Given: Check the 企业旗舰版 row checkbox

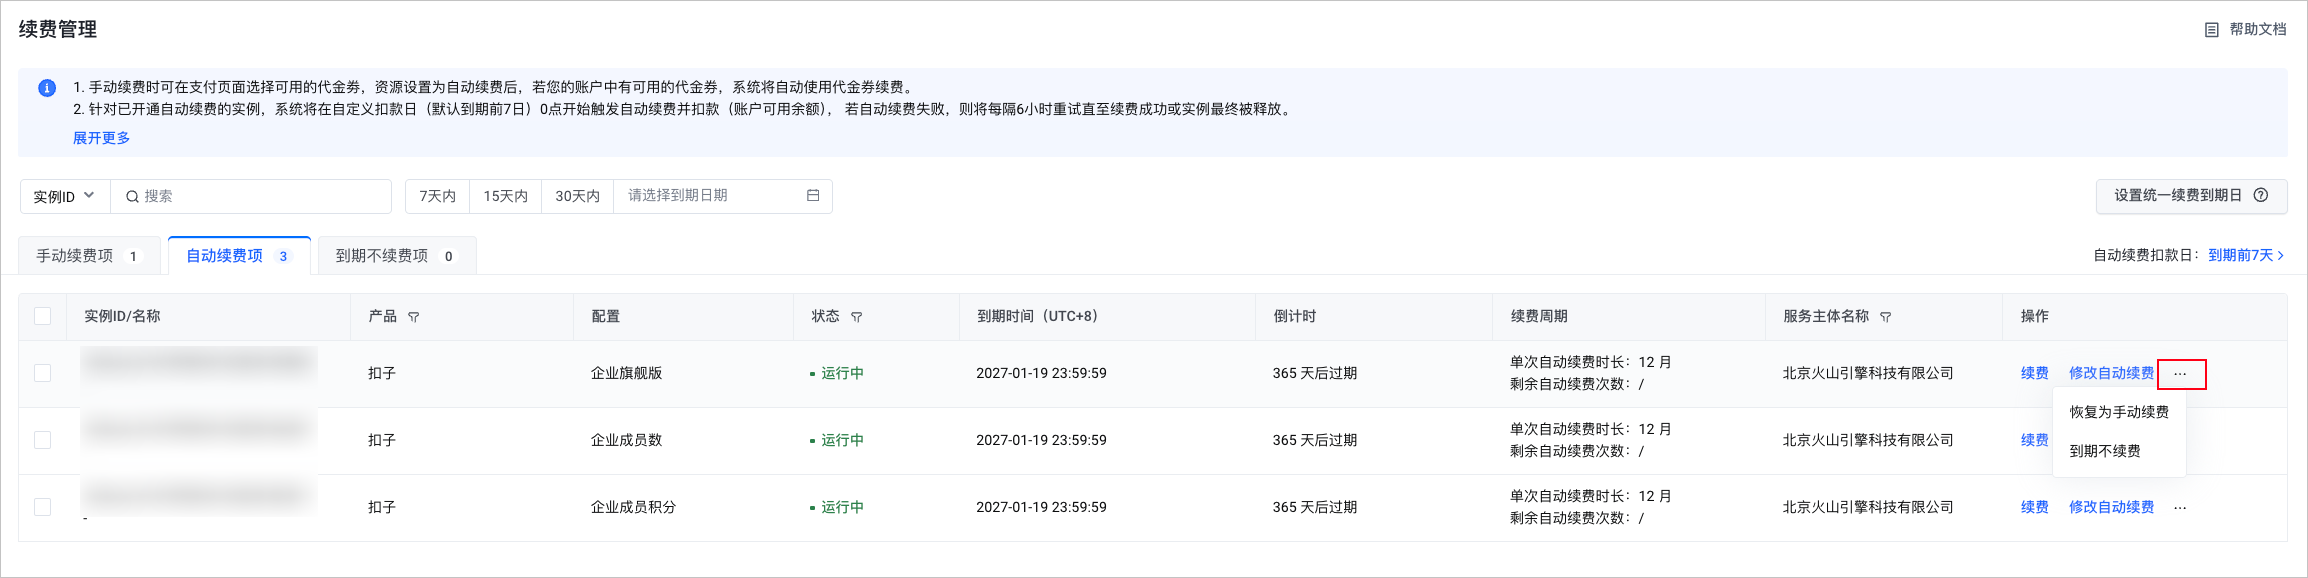Looking at the screenshot, I should click(43, 373).
